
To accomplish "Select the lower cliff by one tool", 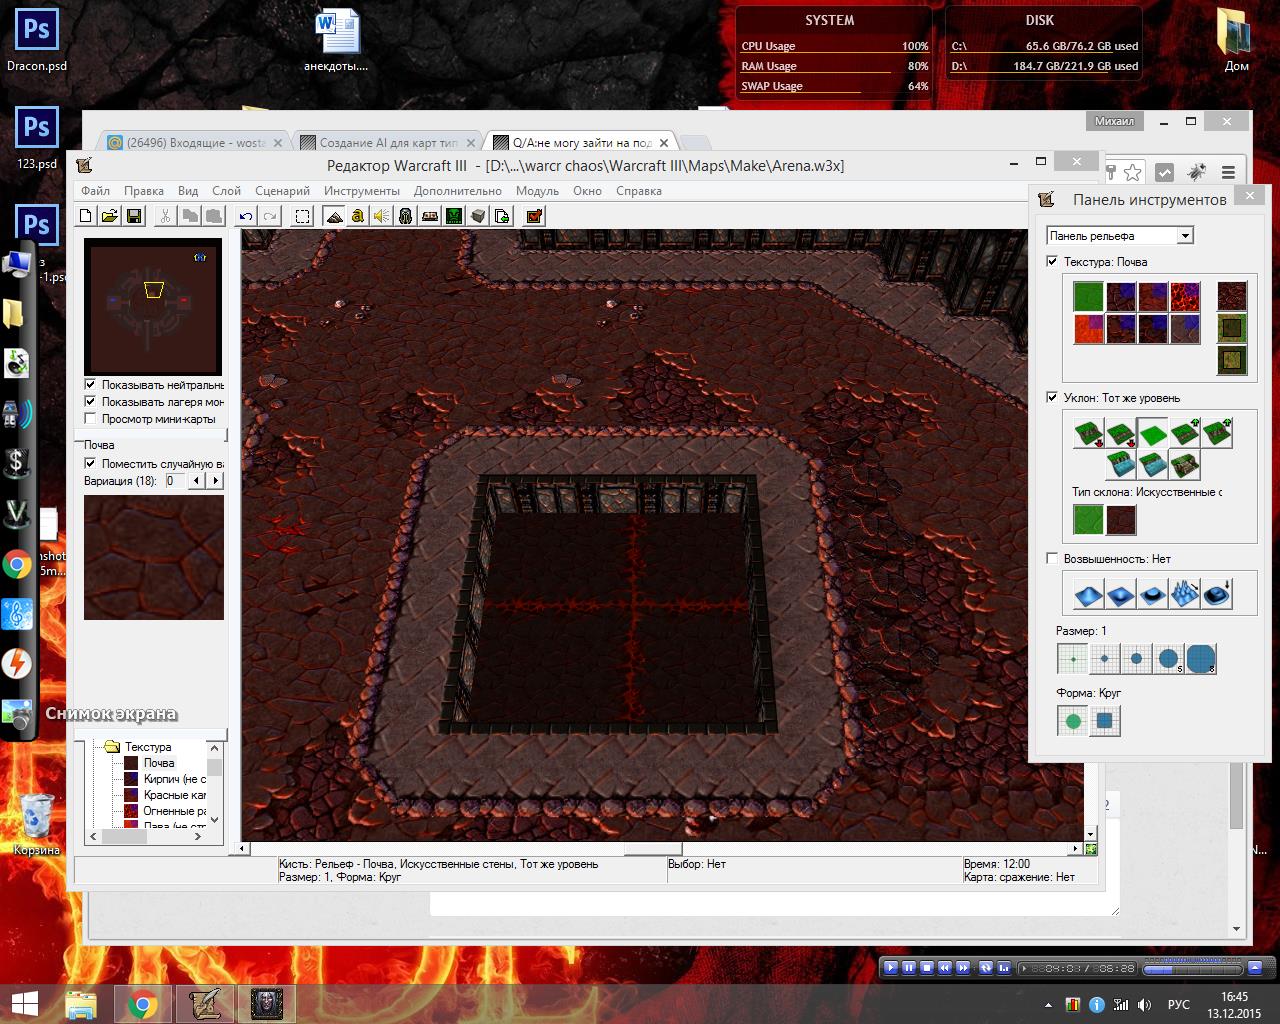I will click(x=1120, y=433).
